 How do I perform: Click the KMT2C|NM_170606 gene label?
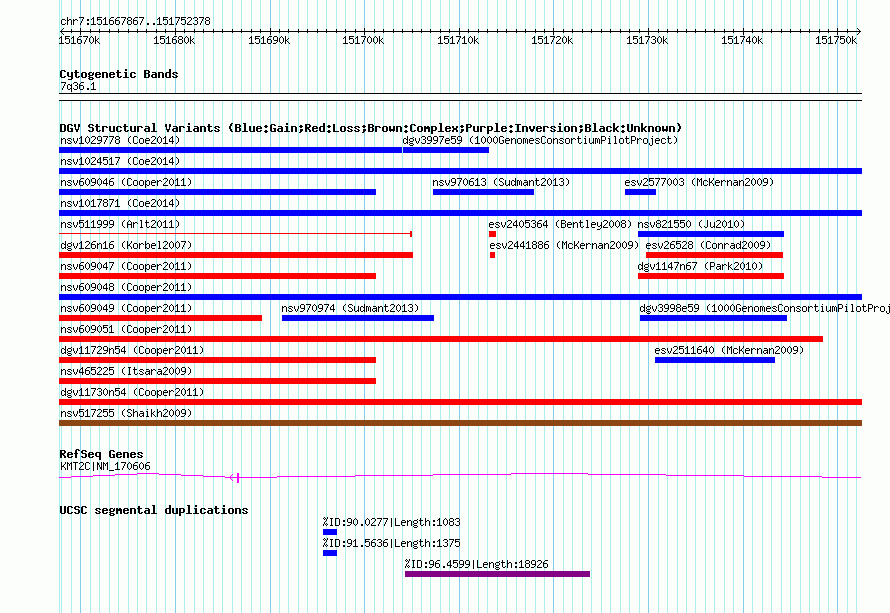(106, 467)
